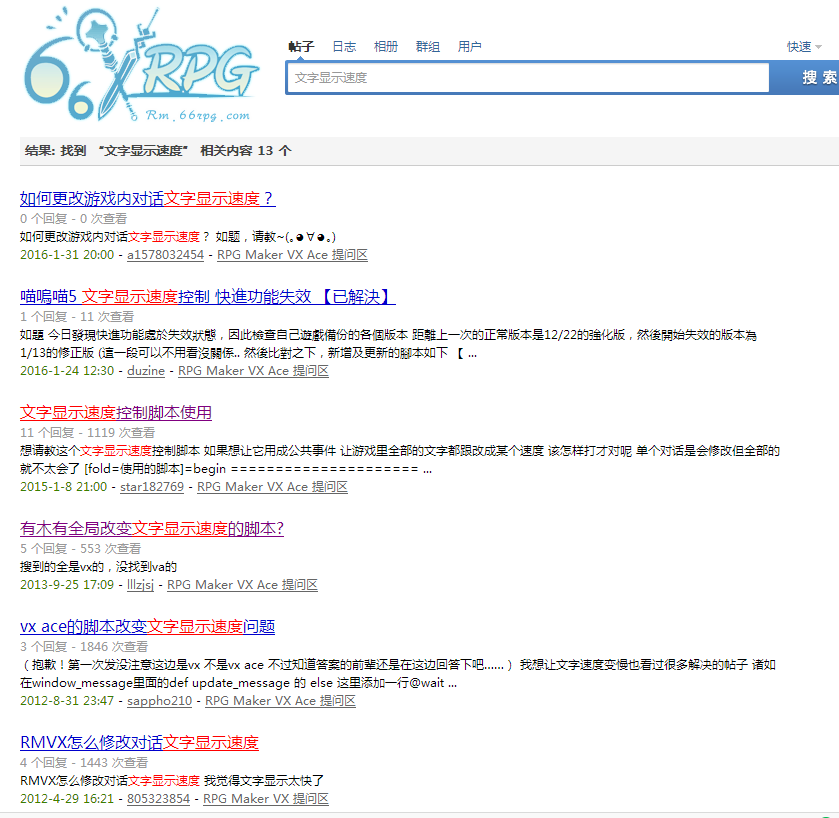Visit sappho210's user page
The width and height of the screenshot is (839, 818).
pos(159,701)
